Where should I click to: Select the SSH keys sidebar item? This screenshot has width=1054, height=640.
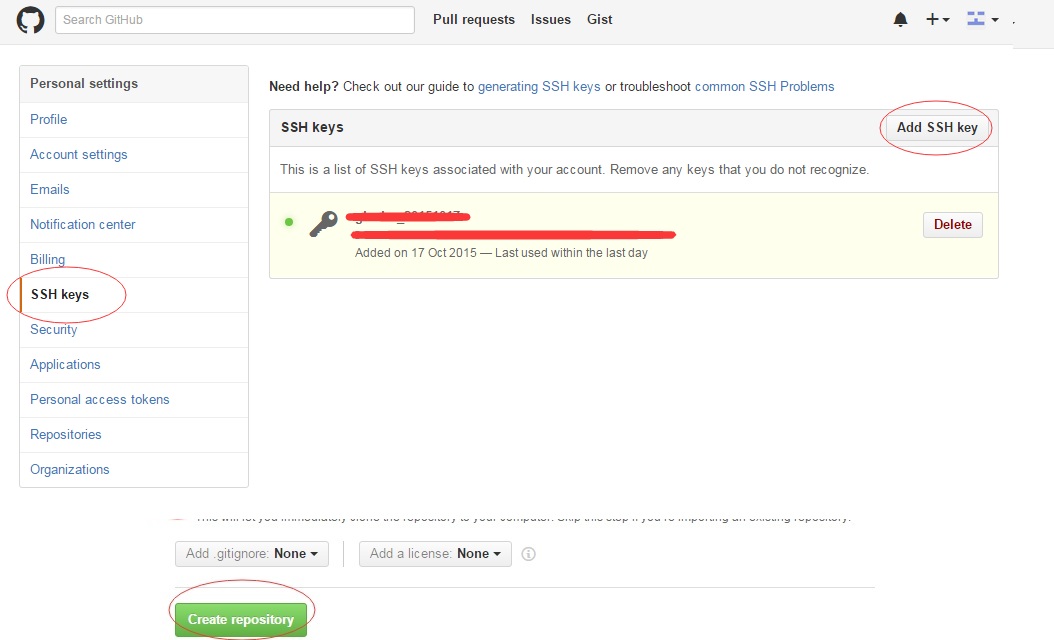pos(134,294)
